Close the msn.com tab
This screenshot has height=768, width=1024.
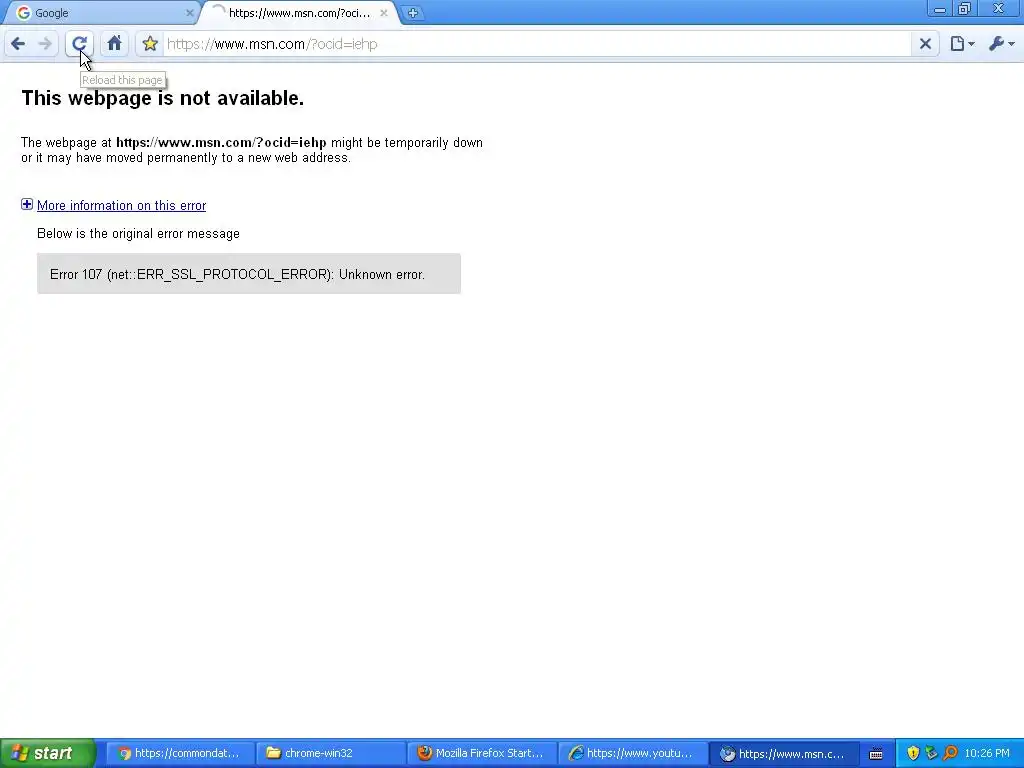click(x=384, y=13)
